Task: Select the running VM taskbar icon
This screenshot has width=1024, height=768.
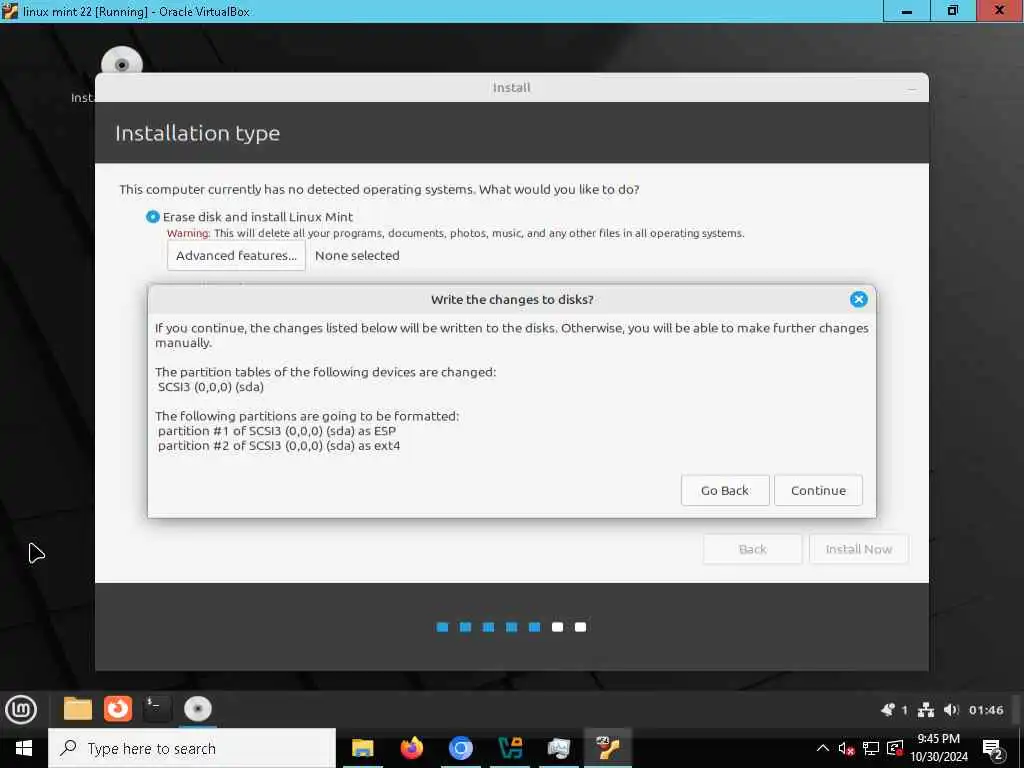Action: click(608, 748)
